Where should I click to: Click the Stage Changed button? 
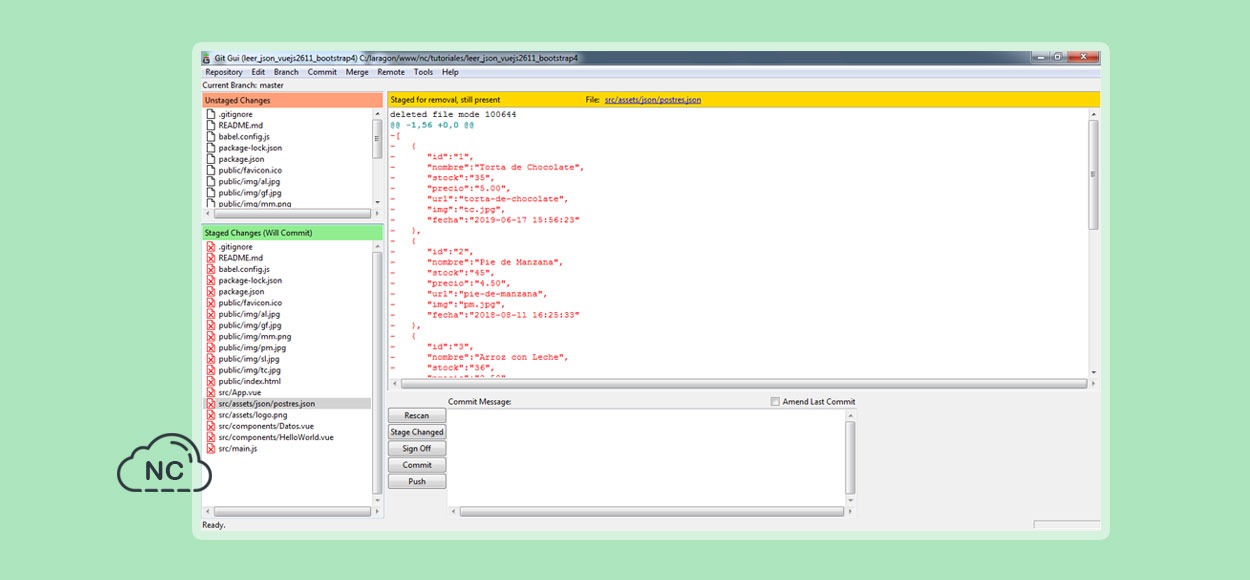417,432
